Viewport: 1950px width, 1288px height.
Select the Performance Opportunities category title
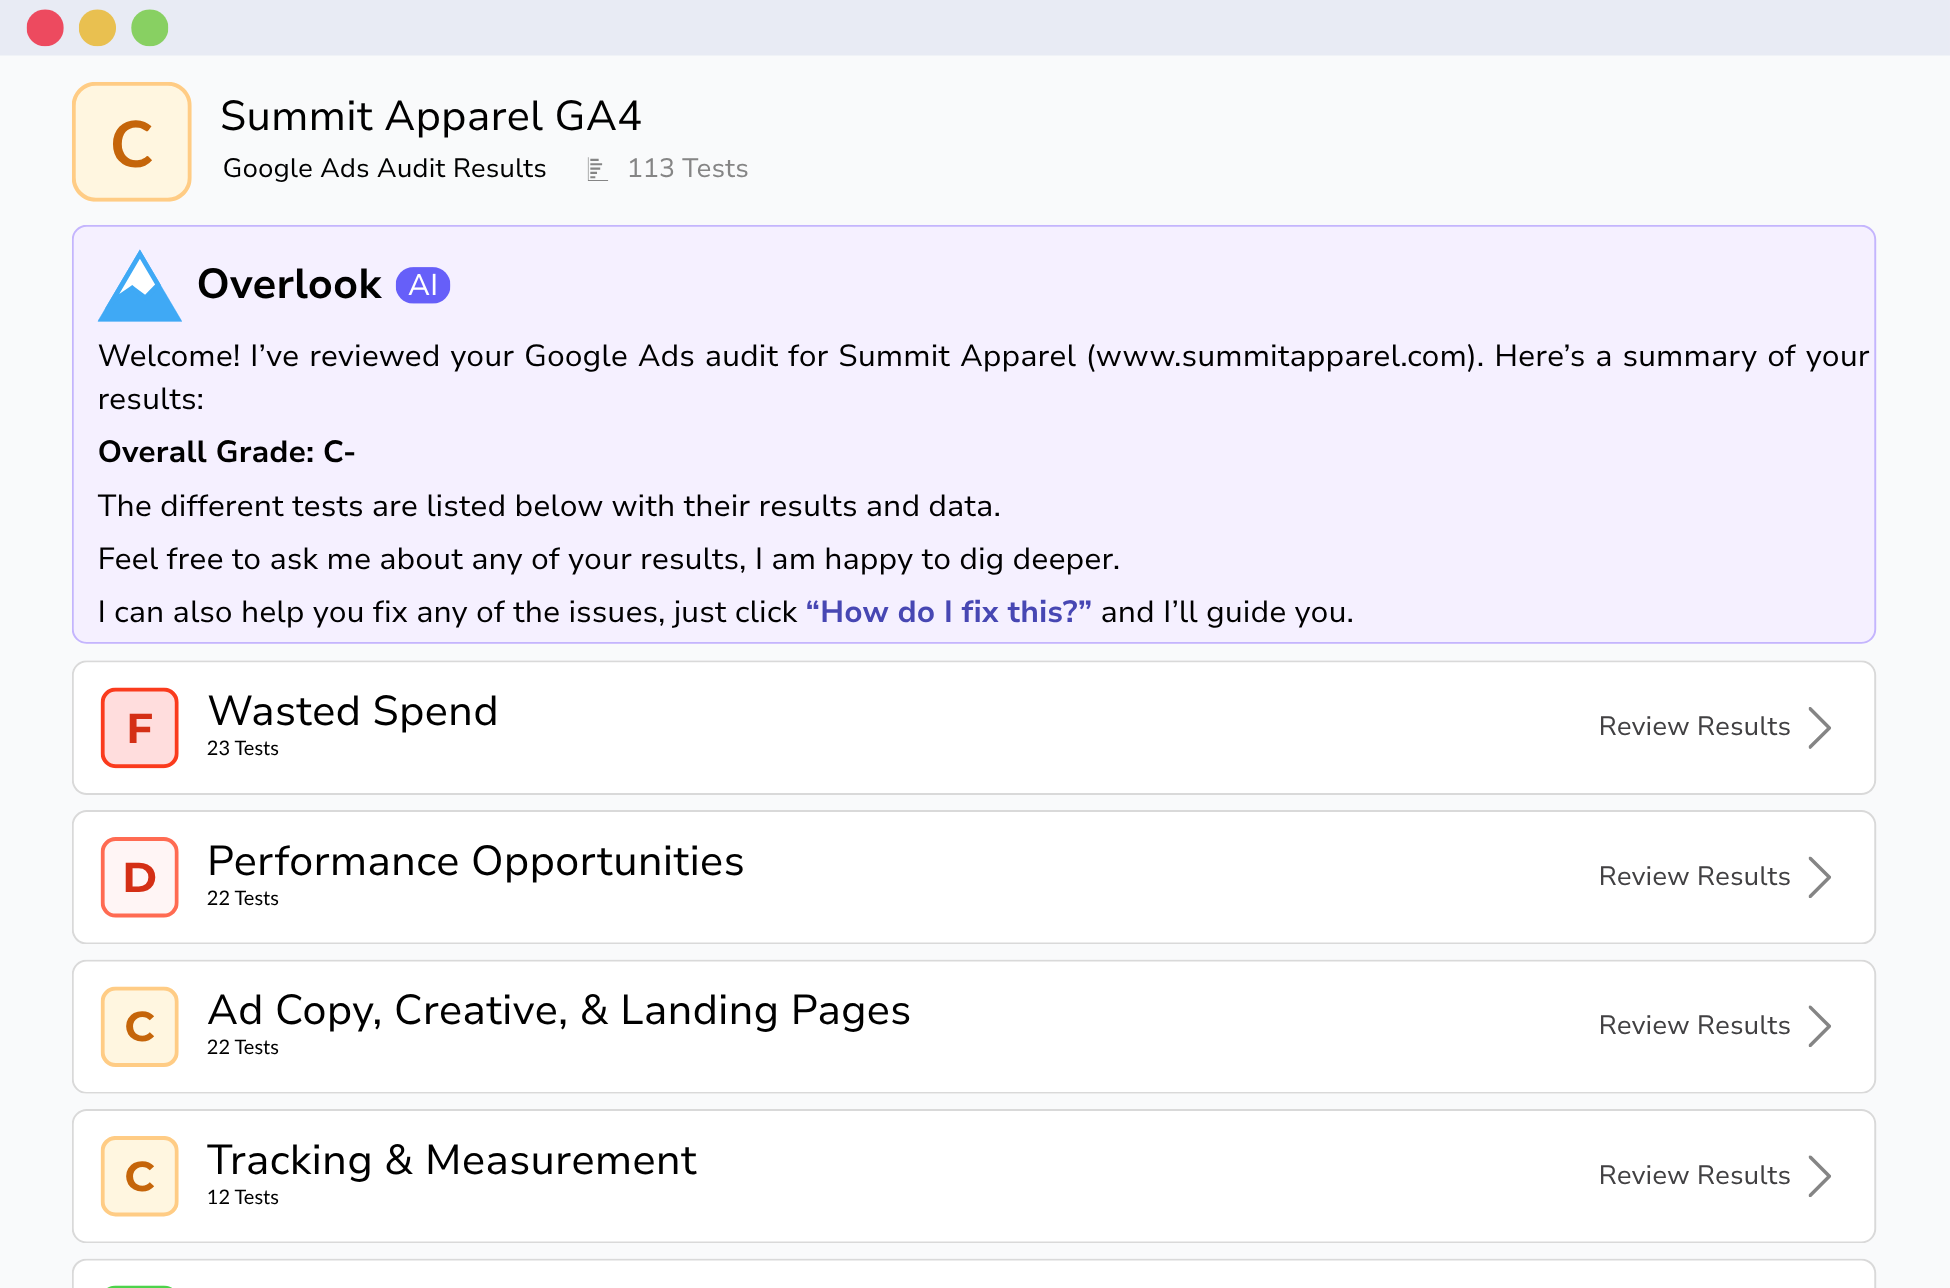pyautogui.click(x=475, y=862)
